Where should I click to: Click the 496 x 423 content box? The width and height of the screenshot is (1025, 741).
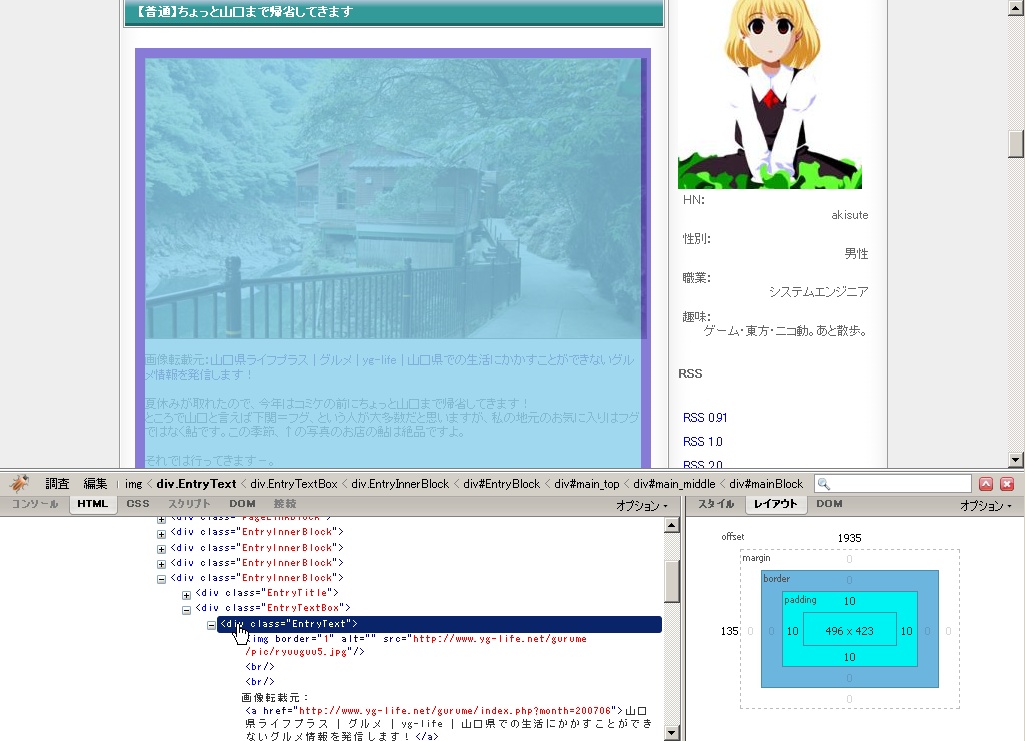(x=849, y=631)
